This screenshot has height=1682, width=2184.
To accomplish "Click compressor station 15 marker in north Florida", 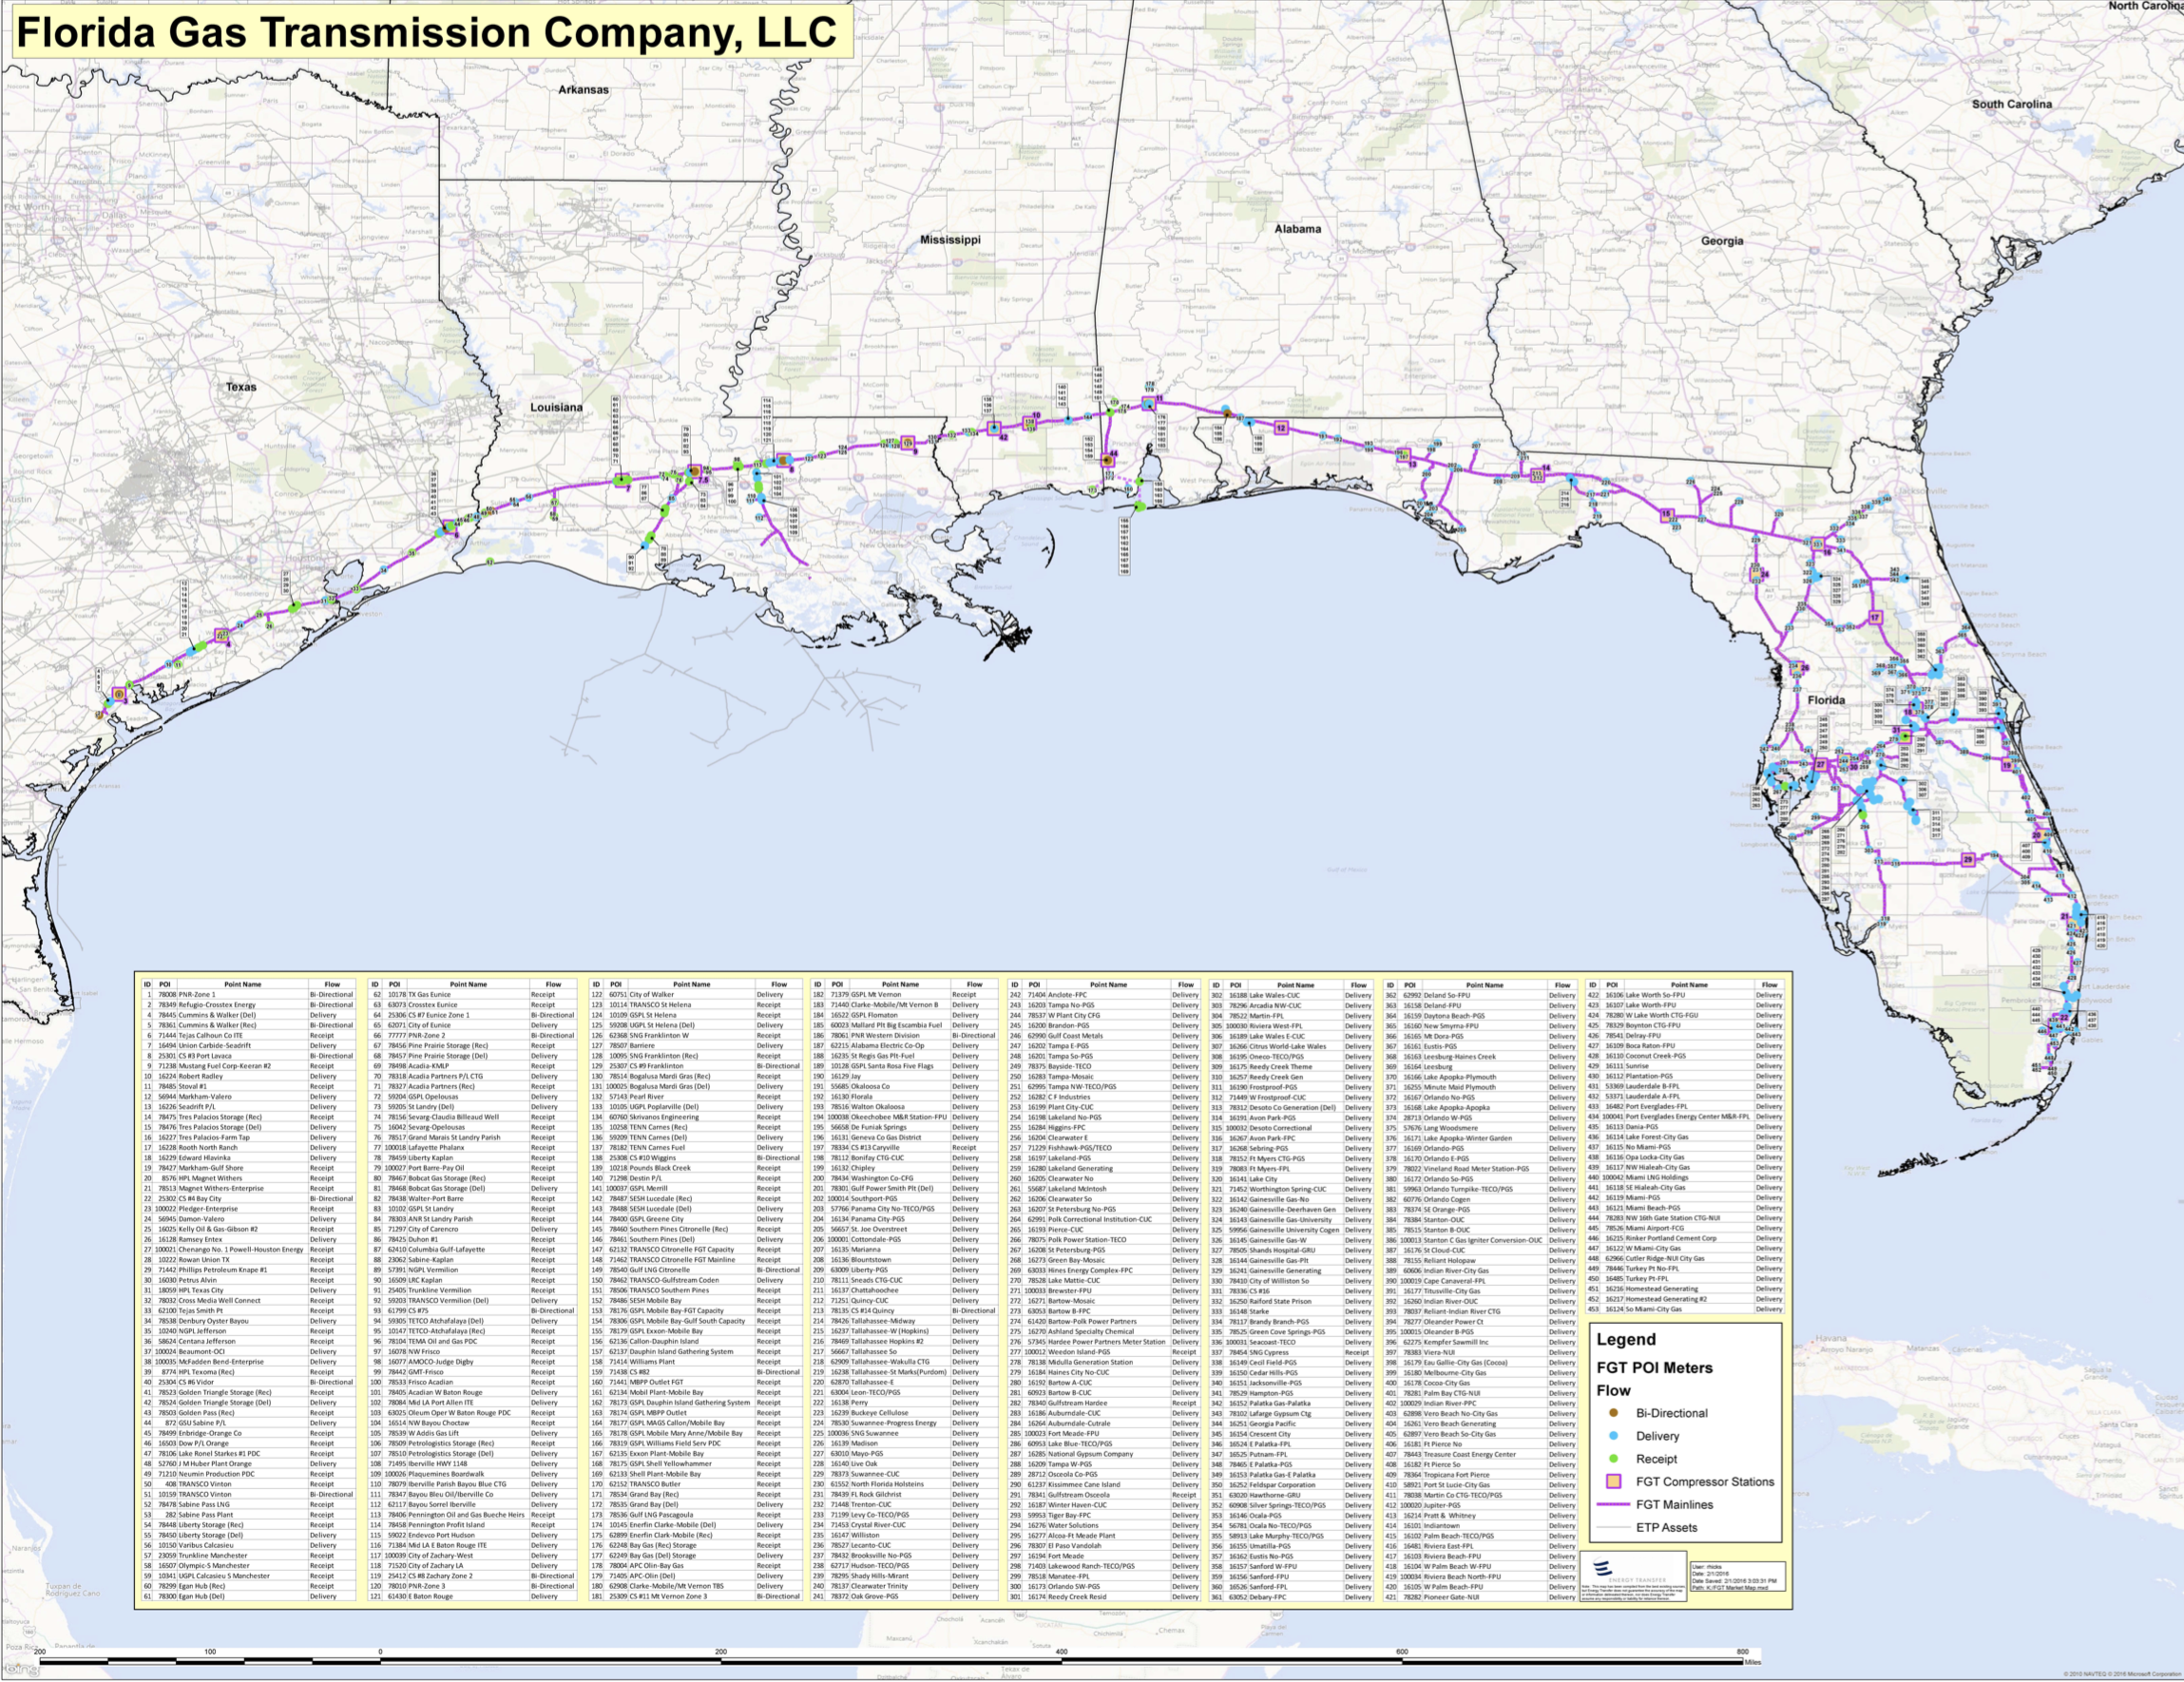I will click(x=1666, y=515).
